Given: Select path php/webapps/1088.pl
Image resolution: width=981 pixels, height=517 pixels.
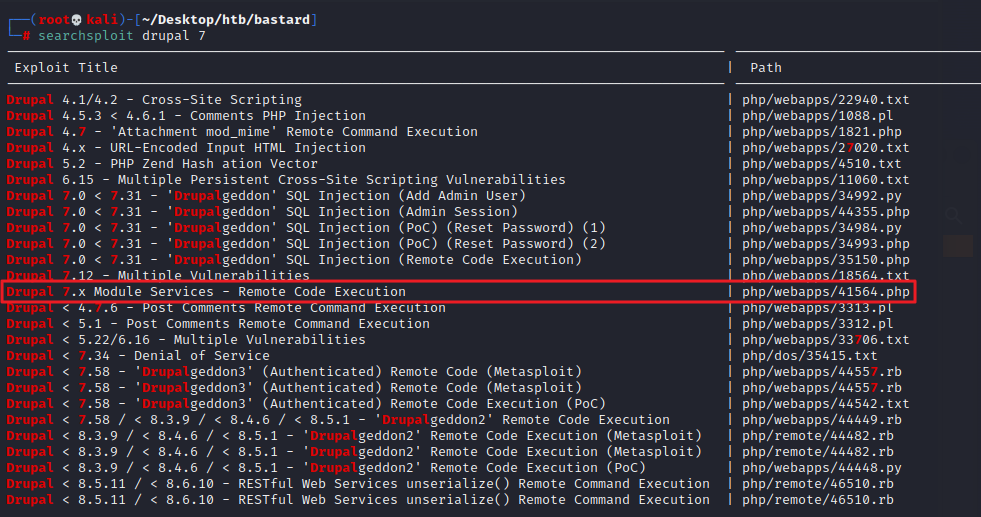Looking at the screenshot, I should click(817, 116).
